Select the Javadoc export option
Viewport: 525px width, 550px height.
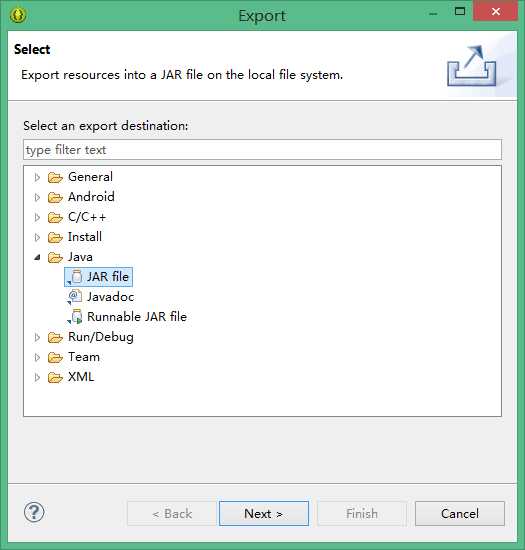pos(110,297)
